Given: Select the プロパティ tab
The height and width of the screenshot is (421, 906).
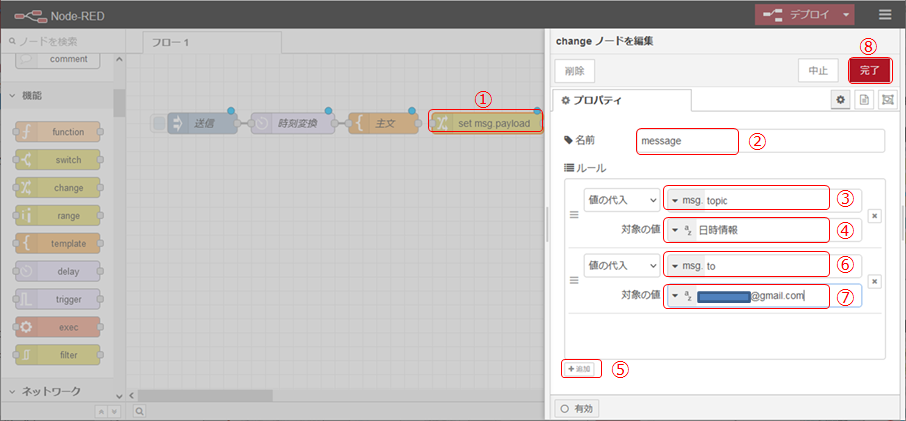Looking at the screenshot, I should [622, 100].
